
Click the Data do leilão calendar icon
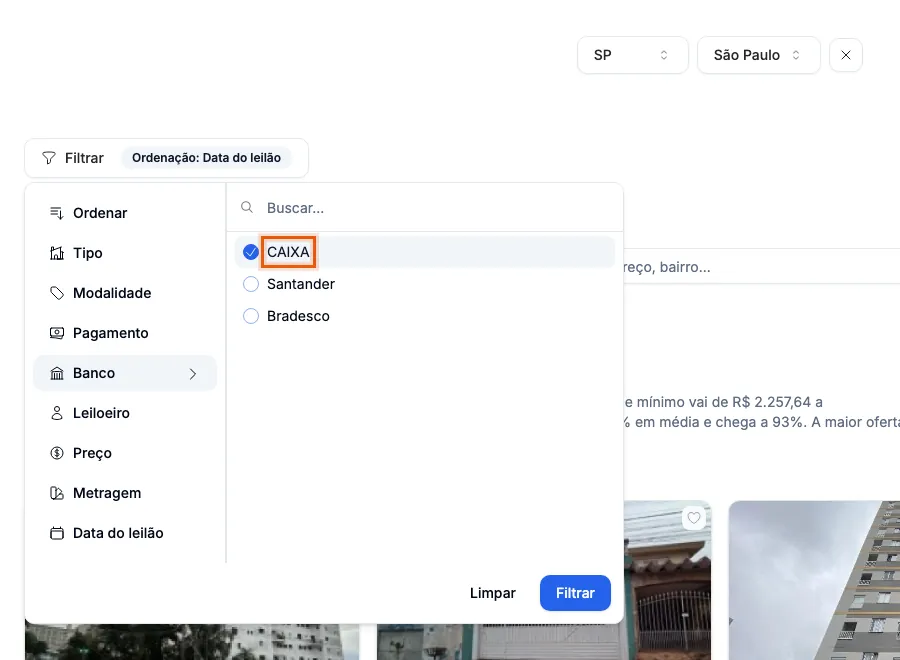(x=56, y=533)
